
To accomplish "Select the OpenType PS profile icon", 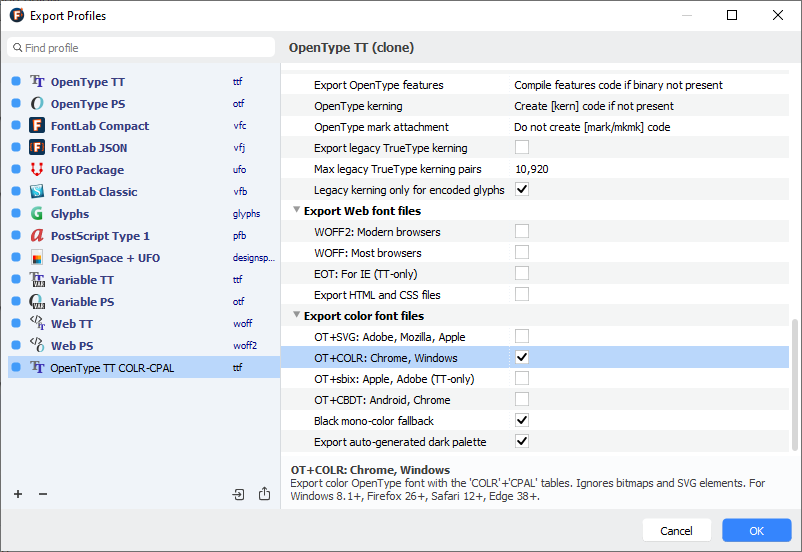I will pyautogui.click(x=37, y=103).
